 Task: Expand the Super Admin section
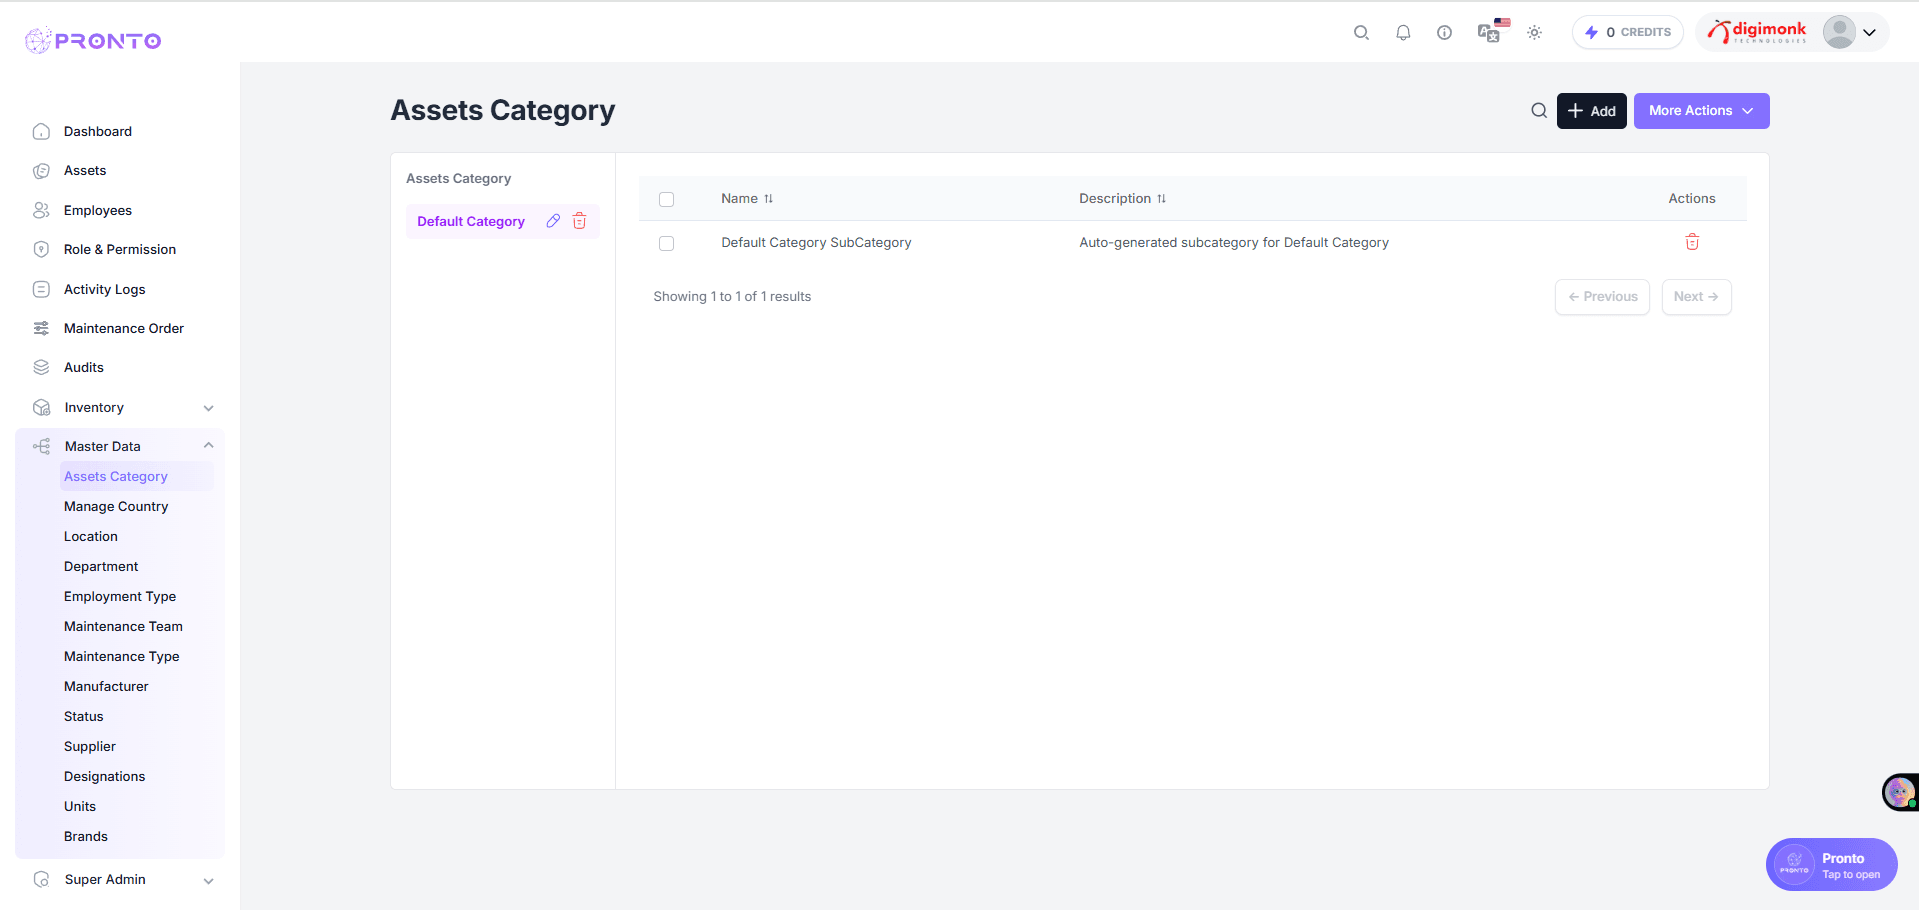pos(120,879)
